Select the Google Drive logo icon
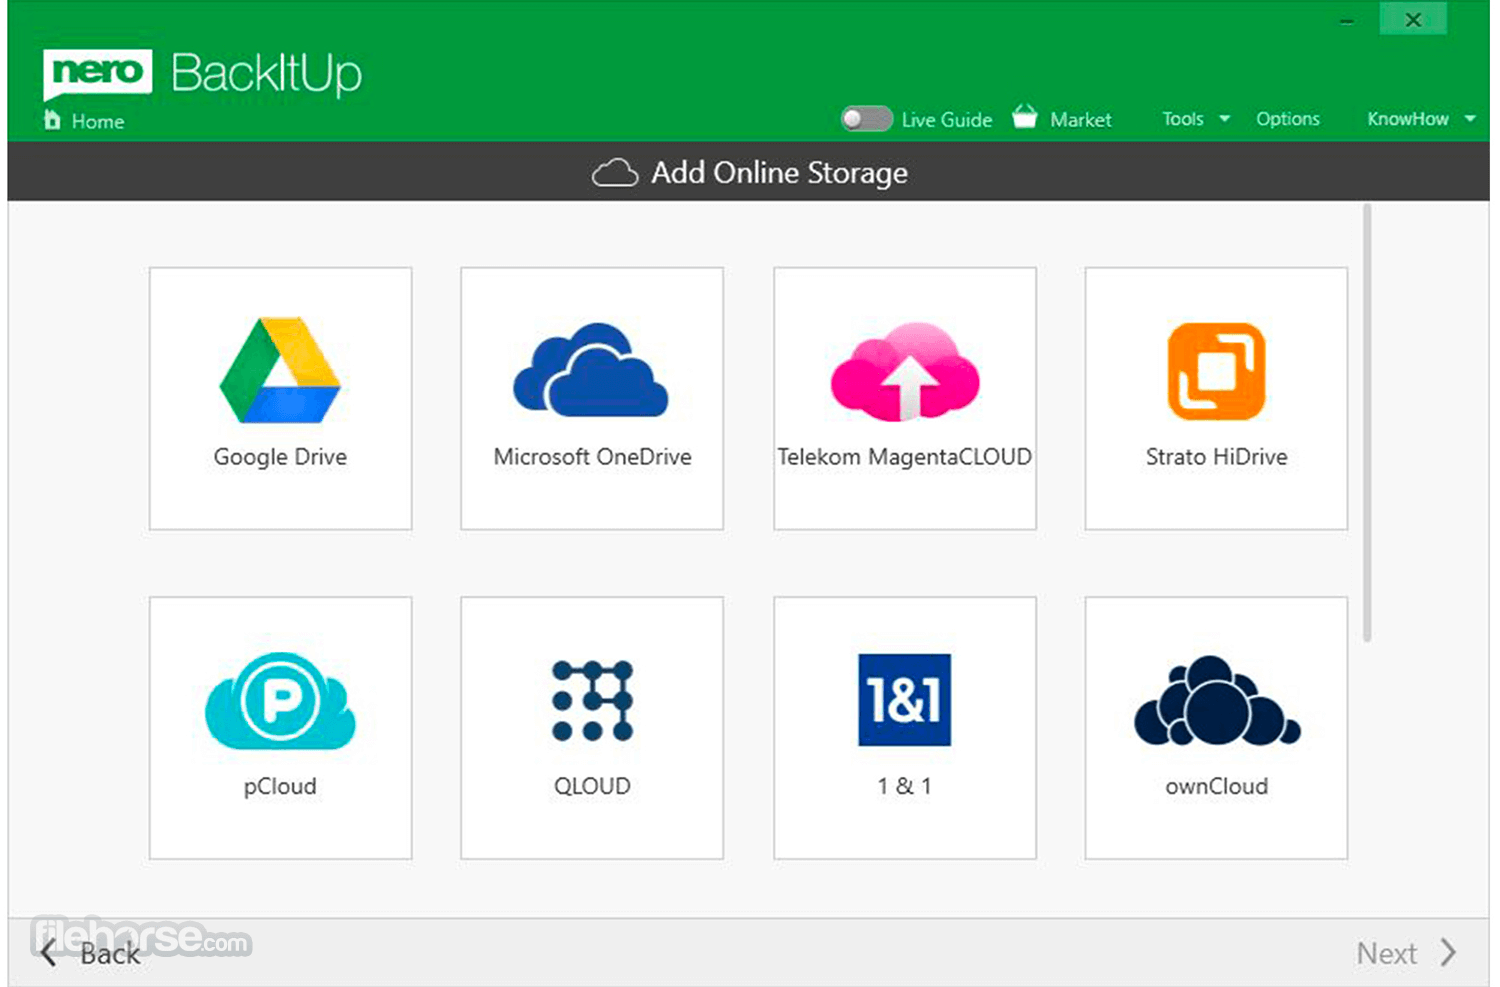 tap(280, 370)
